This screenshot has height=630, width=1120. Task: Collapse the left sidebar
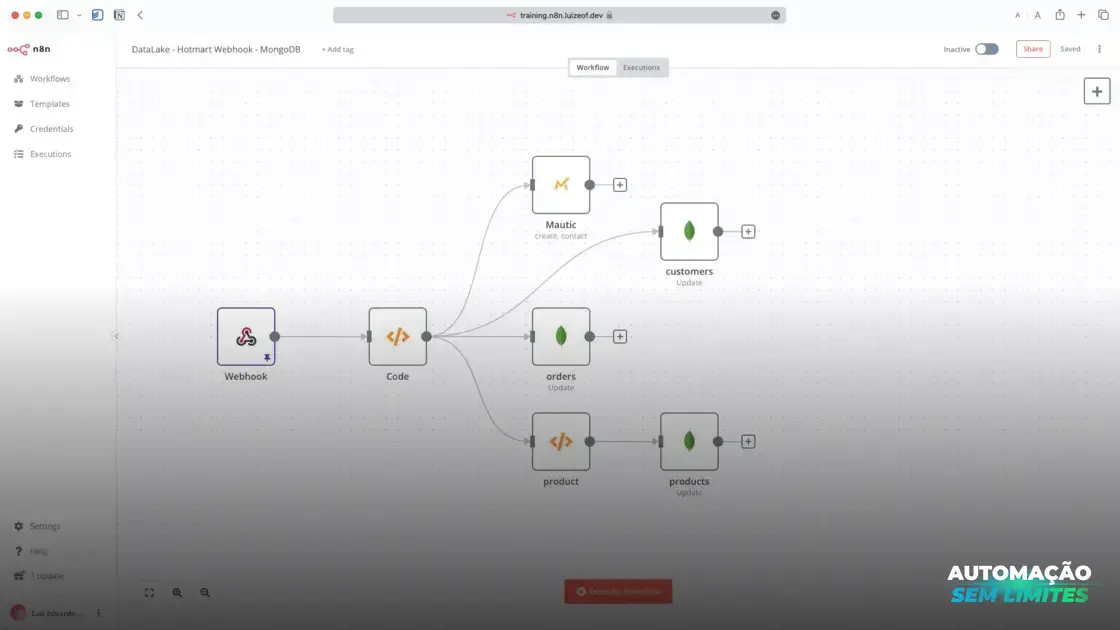(116, 336)
